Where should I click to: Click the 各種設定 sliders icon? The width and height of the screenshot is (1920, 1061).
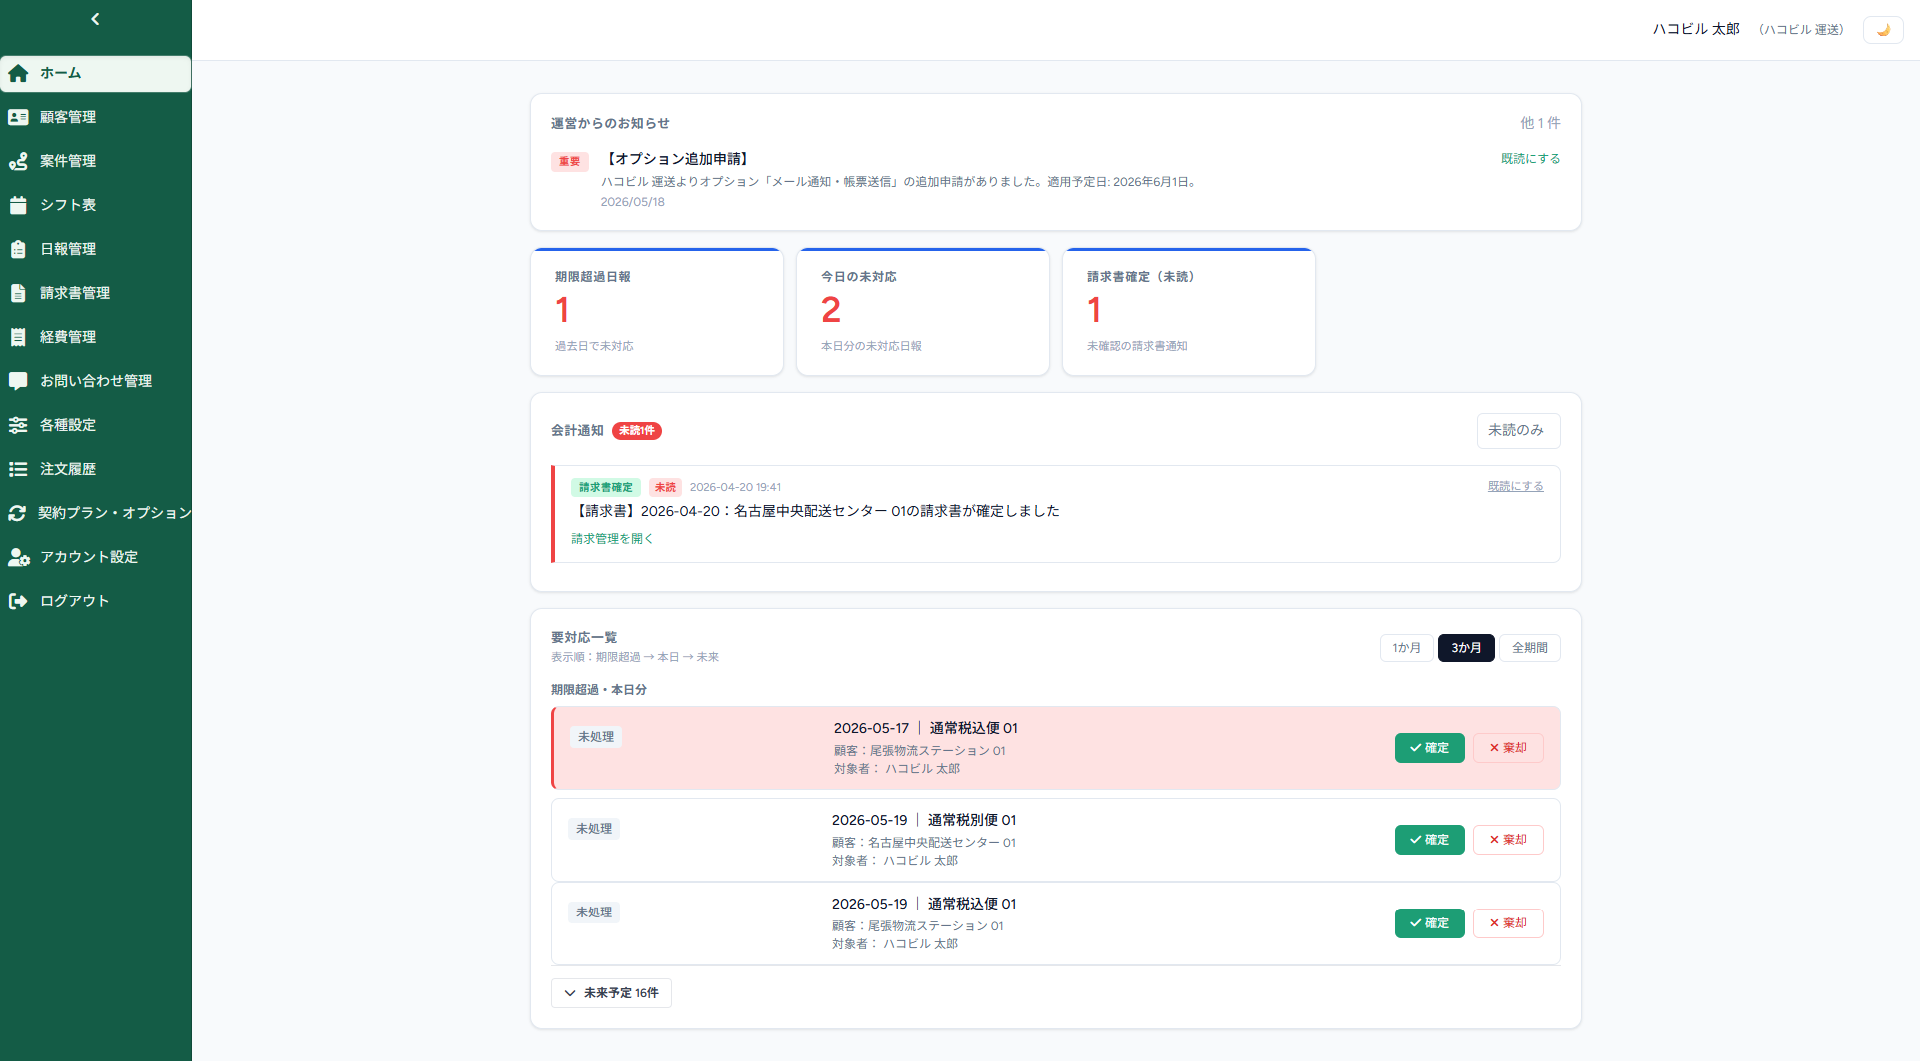click(18, 425)
